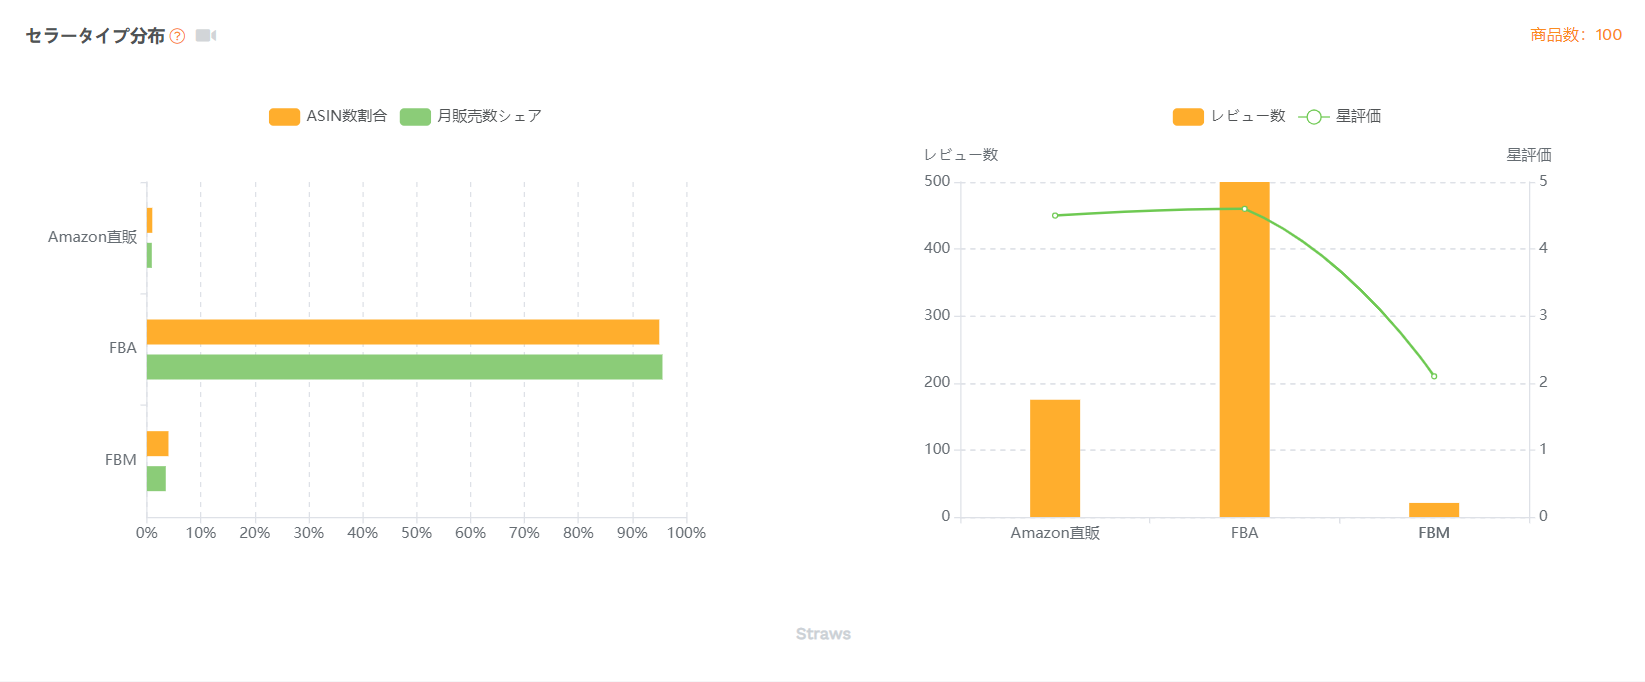Toggle ASIN数割合 legend series
1645x682 pixels.
coord(328,116)
